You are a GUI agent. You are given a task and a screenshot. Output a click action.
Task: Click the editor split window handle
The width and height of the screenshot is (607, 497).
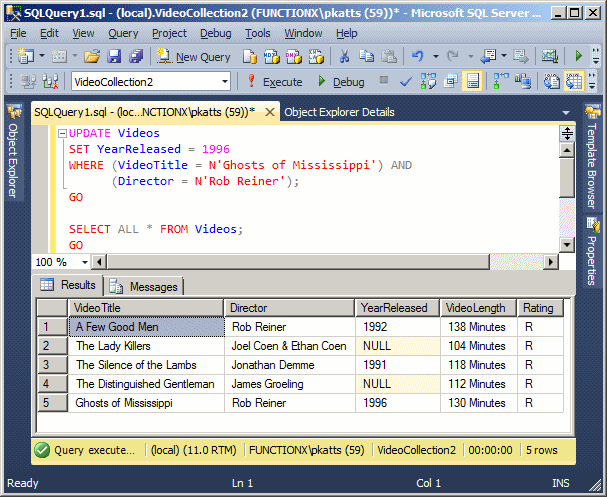[x=567, y=133]
